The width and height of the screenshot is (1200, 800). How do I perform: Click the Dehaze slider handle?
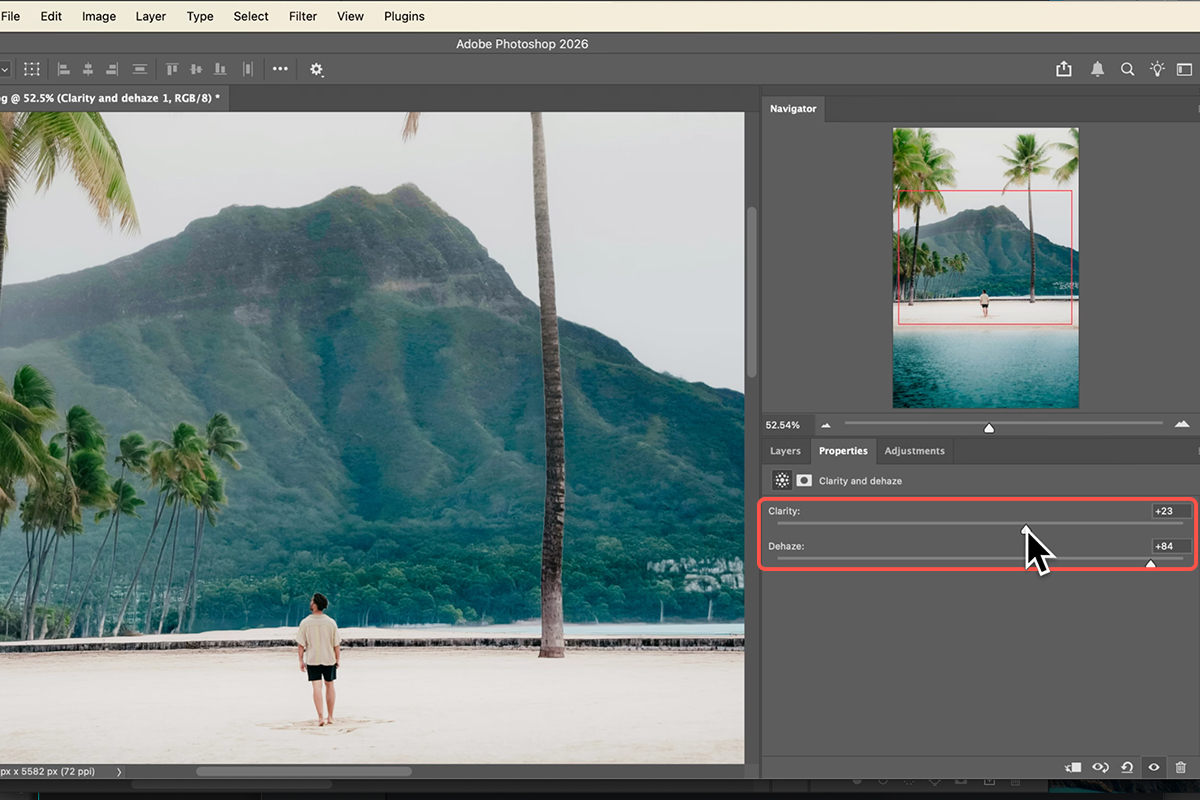click(1150, 564)
